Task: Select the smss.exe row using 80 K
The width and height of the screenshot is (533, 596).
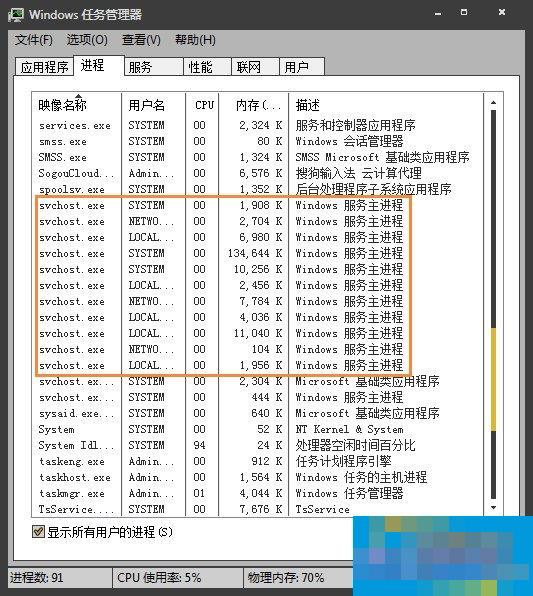Action: (x=257, y=141)
